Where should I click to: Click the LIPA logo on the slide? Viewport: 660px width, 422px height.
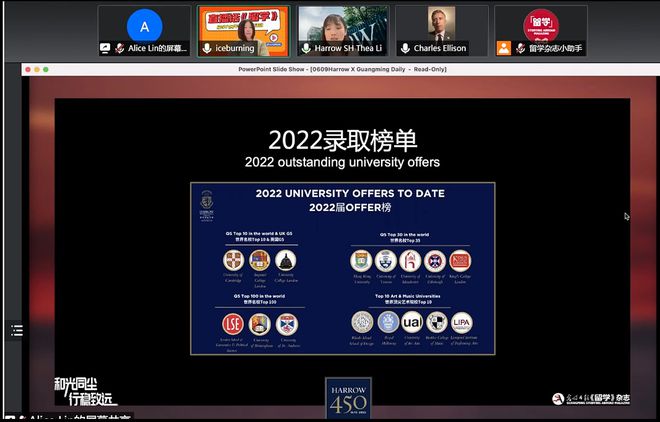pyautogui.click(x=462, y=323)
